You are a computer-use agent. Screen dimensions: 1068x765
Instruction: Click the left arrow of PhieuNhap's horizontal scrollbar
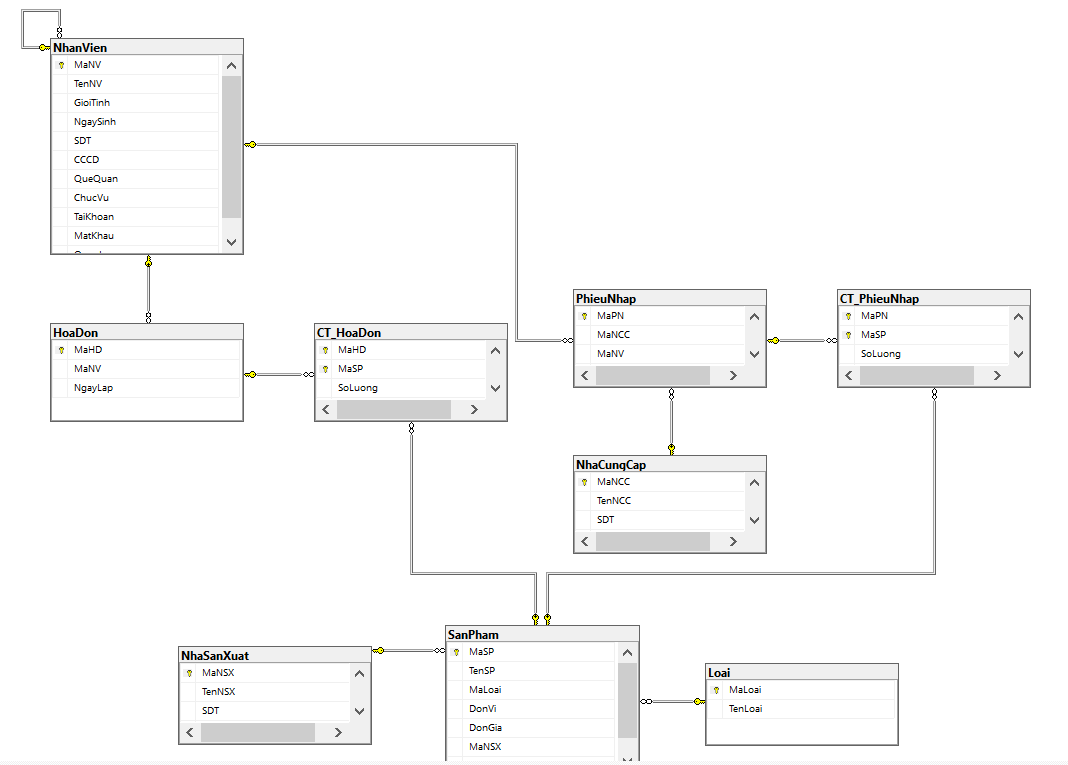[584, 375]
